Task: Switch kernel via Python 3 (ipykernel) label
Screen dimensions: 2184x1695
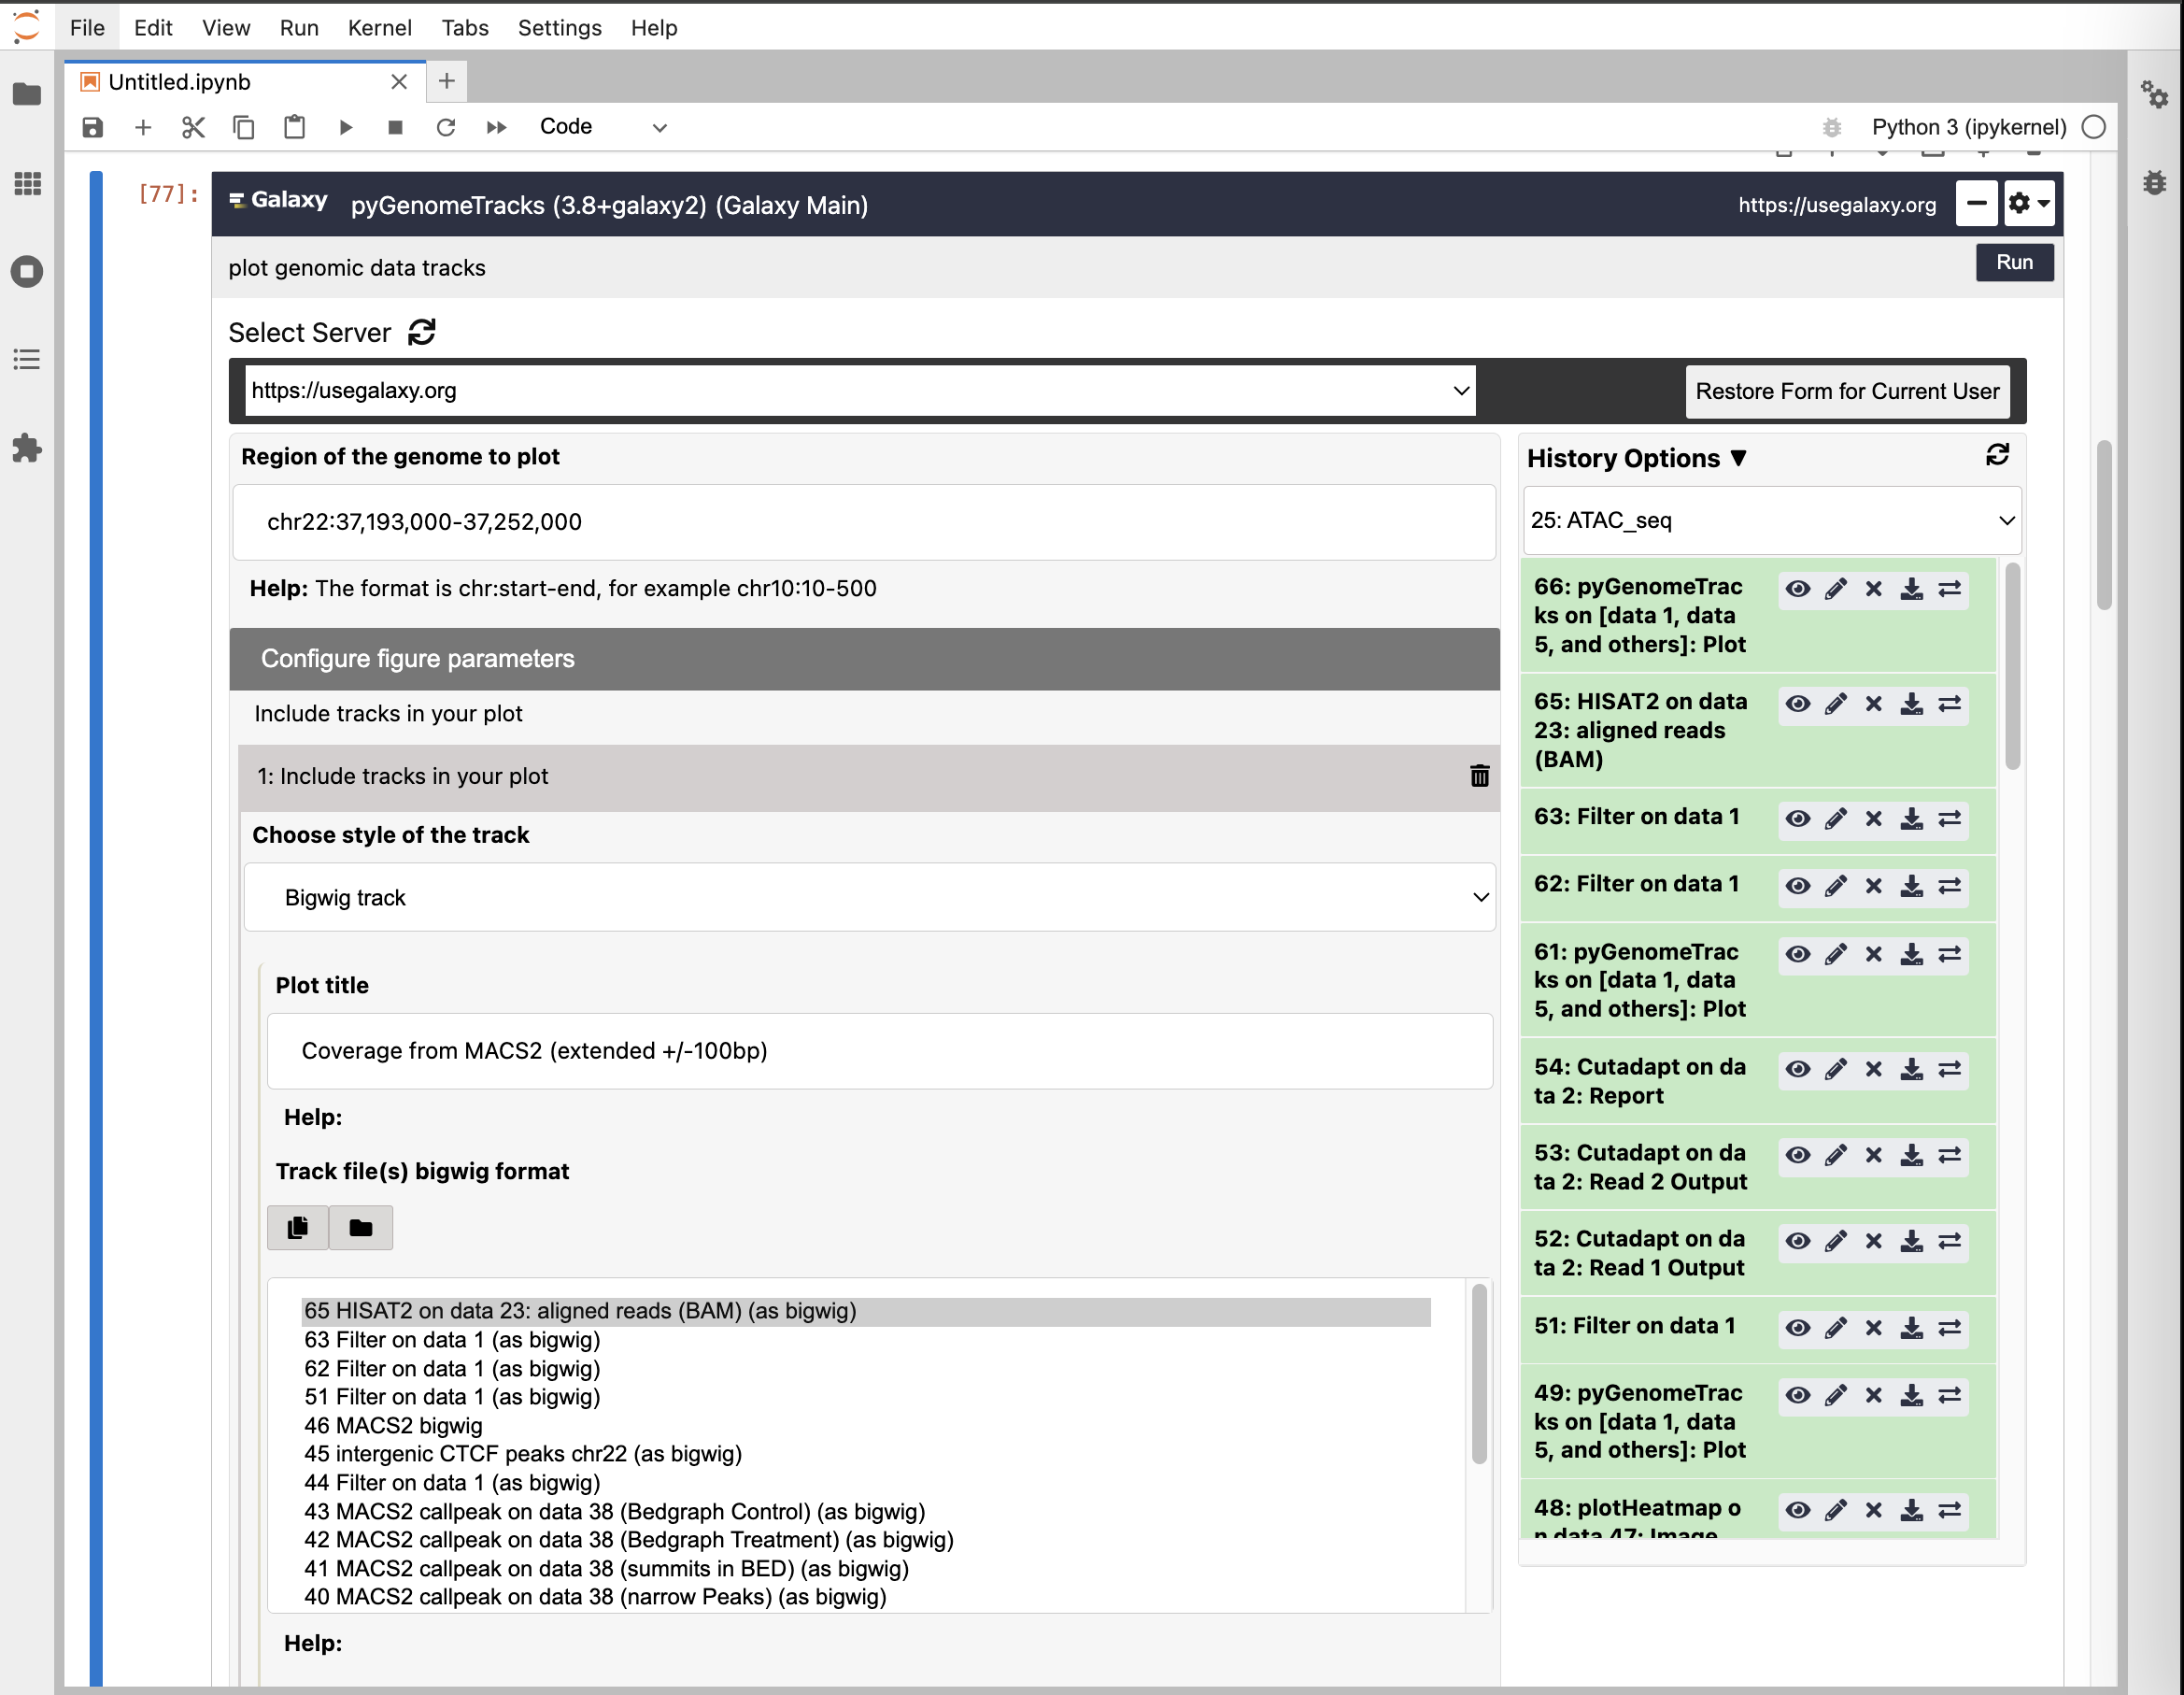Action: [1968, 127]
